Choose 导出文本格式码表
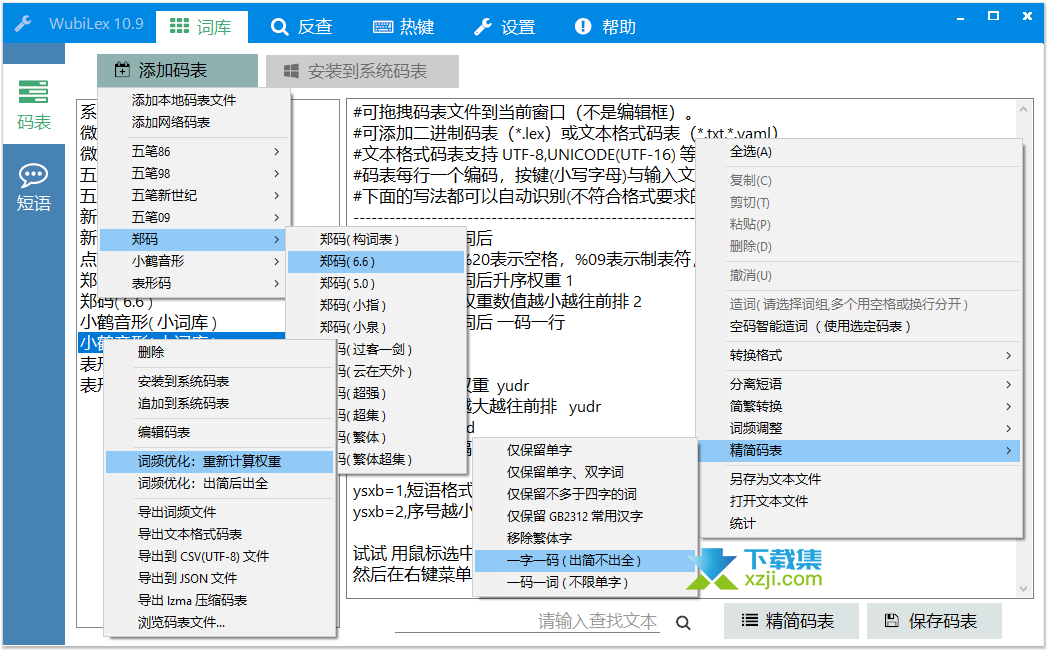 218,534
